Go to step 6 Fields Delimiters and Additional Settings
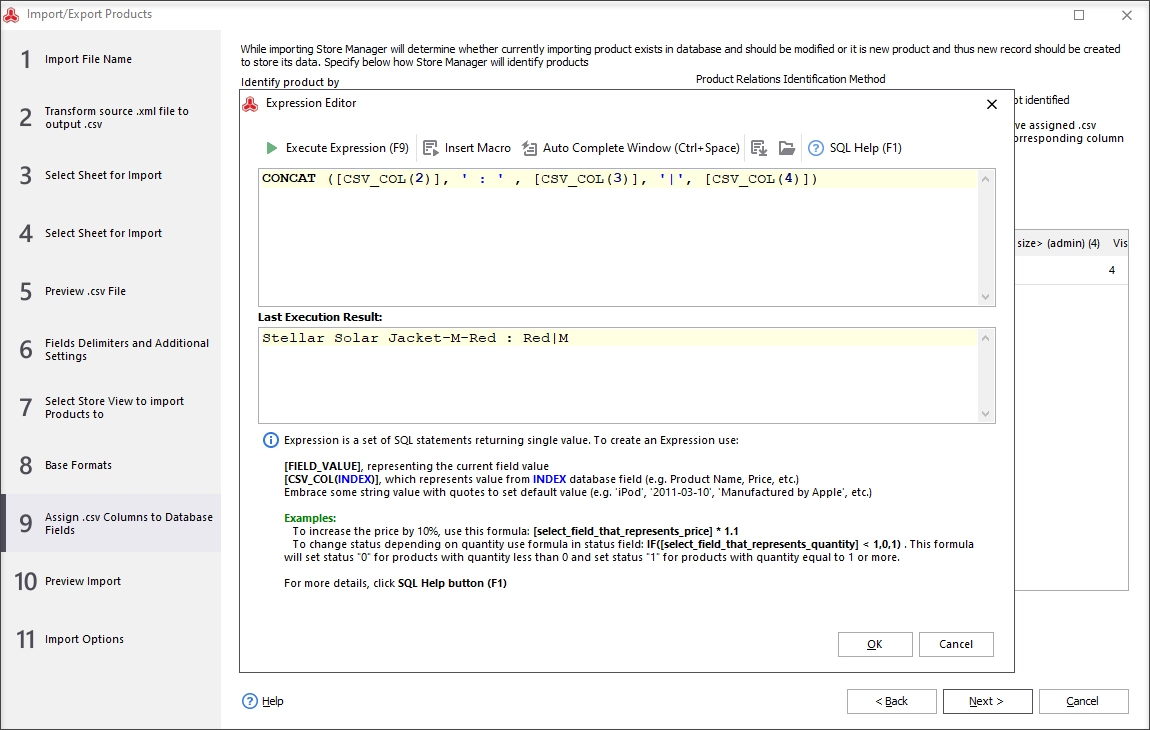 click(x=110, y=349)
